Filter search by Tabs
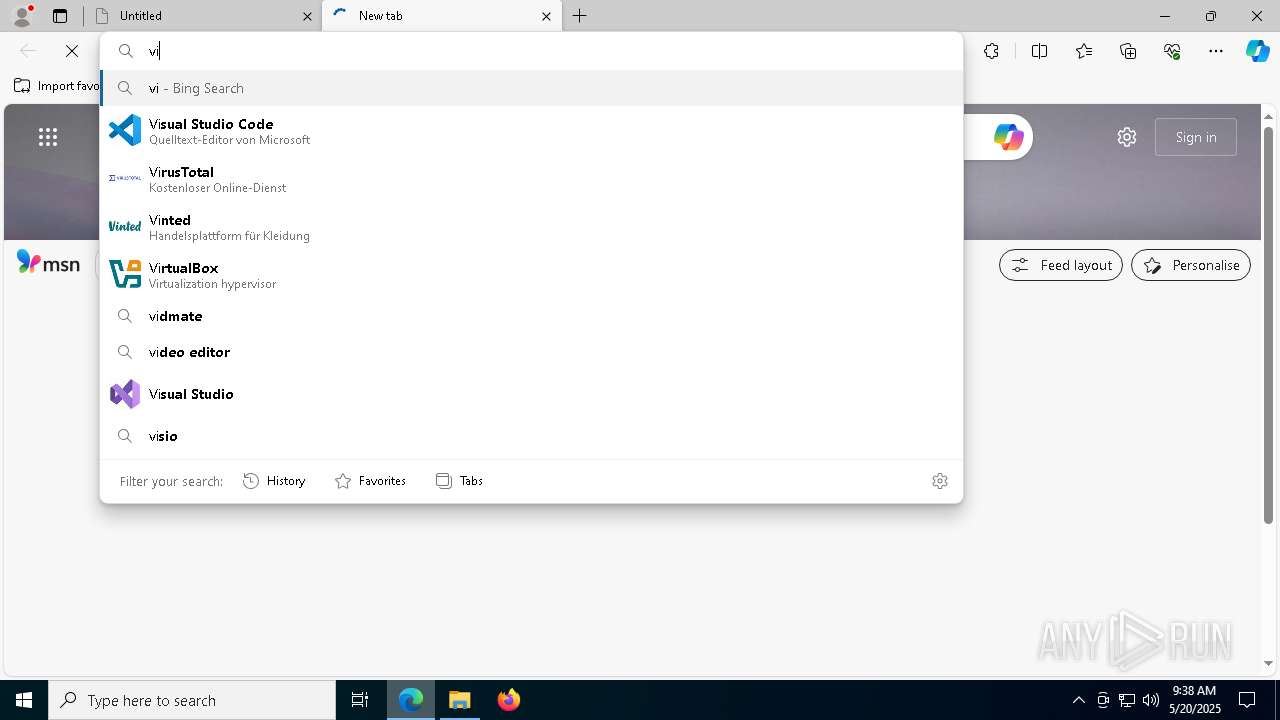The height and width of the screenshot is (720, 1280). 460,481
